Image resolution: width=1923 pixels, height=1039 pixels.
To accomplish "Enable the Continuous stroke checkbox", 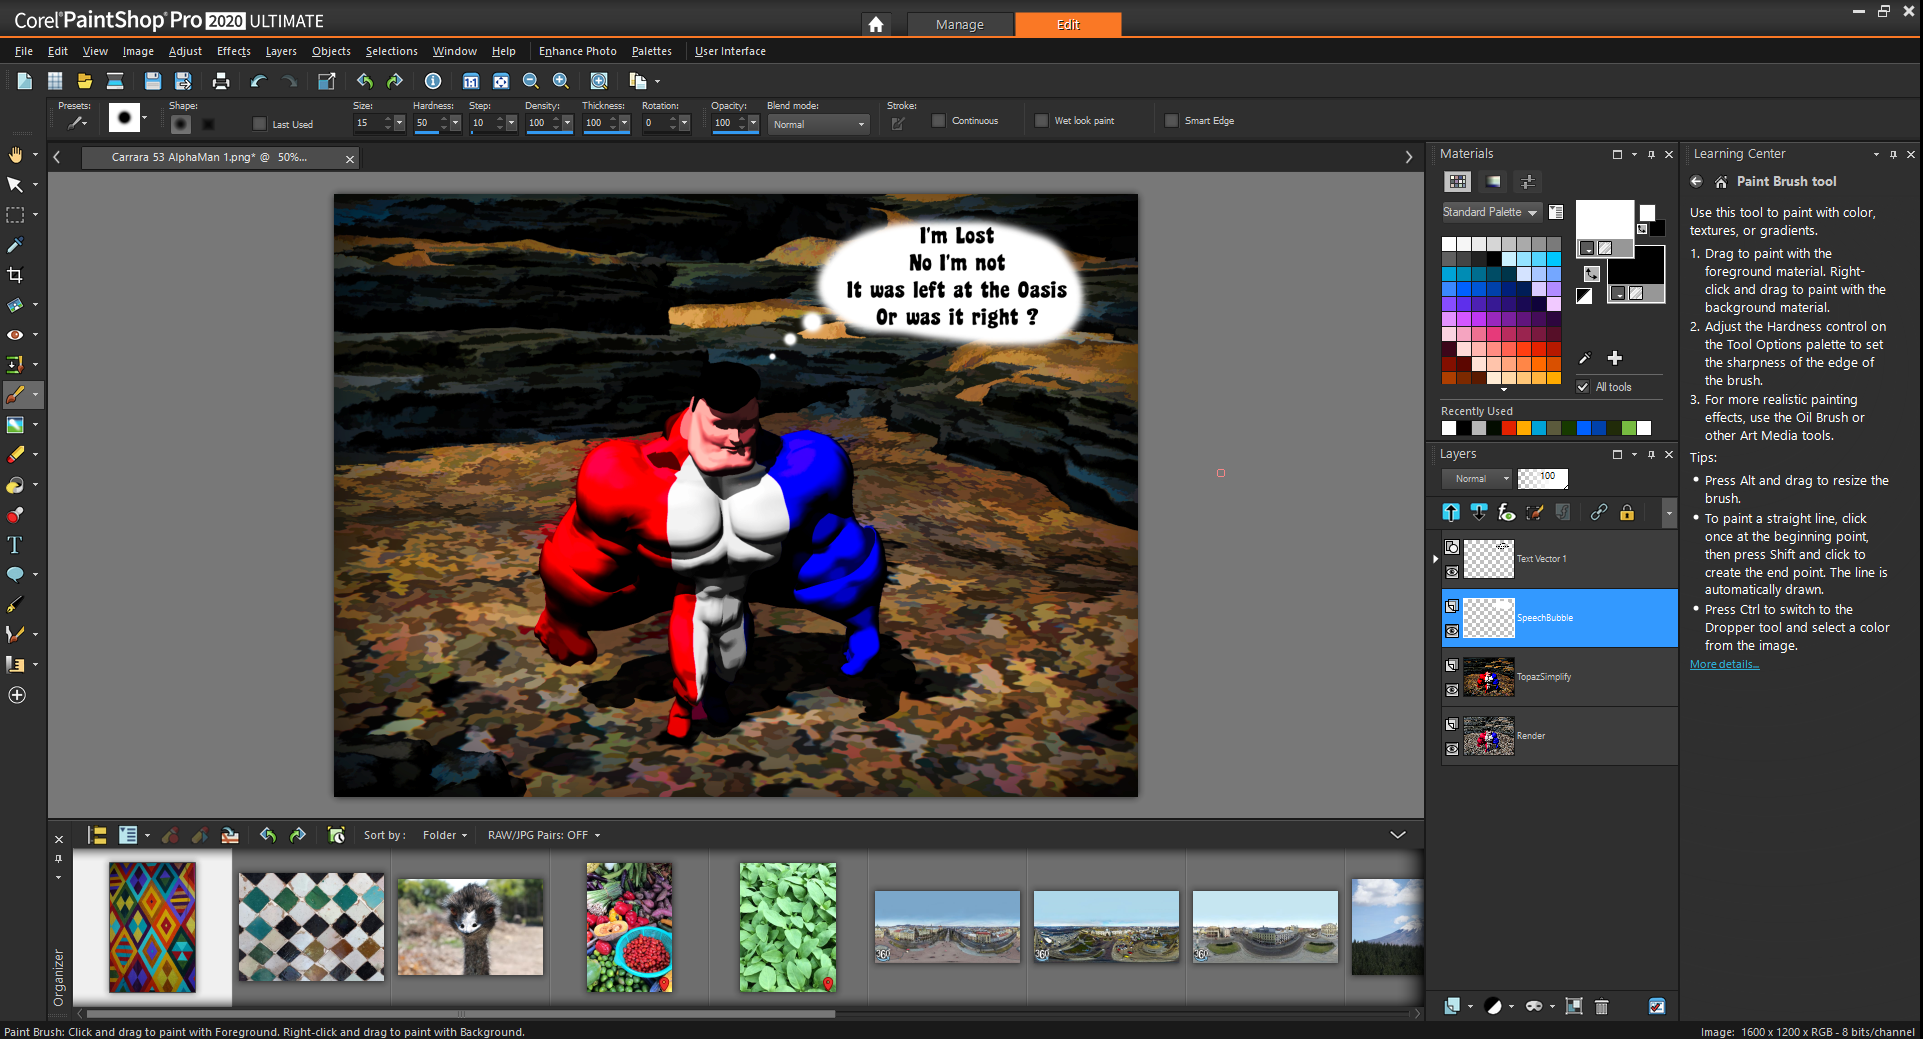I will click(x=938, y=120).
